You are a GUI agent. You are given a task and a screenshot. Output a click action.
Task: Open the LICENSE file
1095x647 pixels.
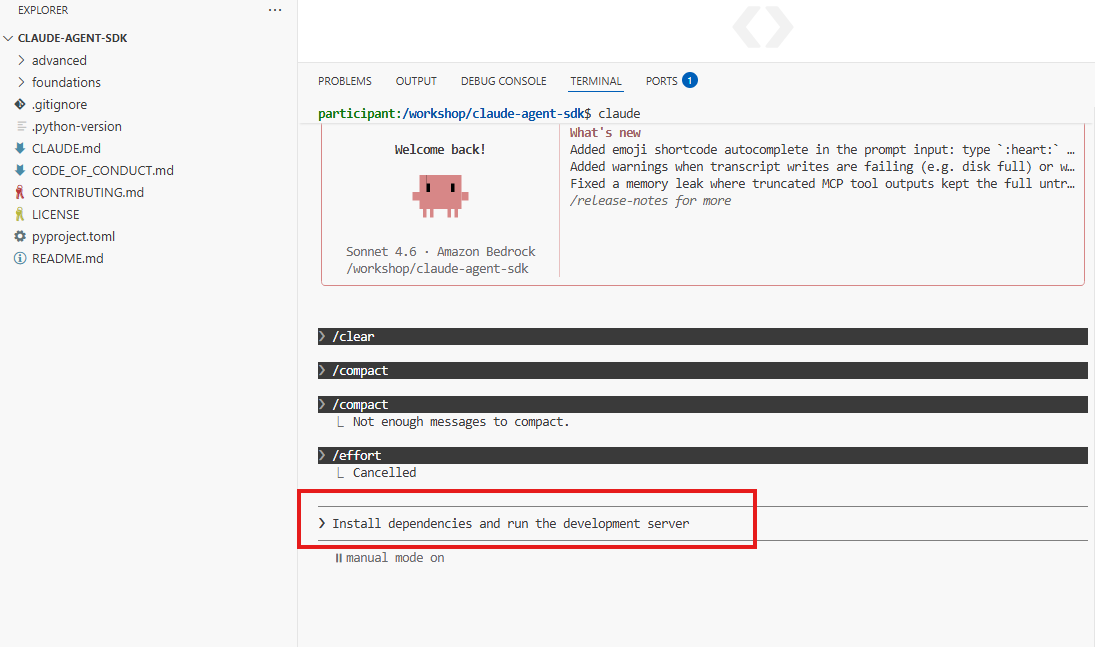coord(56,215)
